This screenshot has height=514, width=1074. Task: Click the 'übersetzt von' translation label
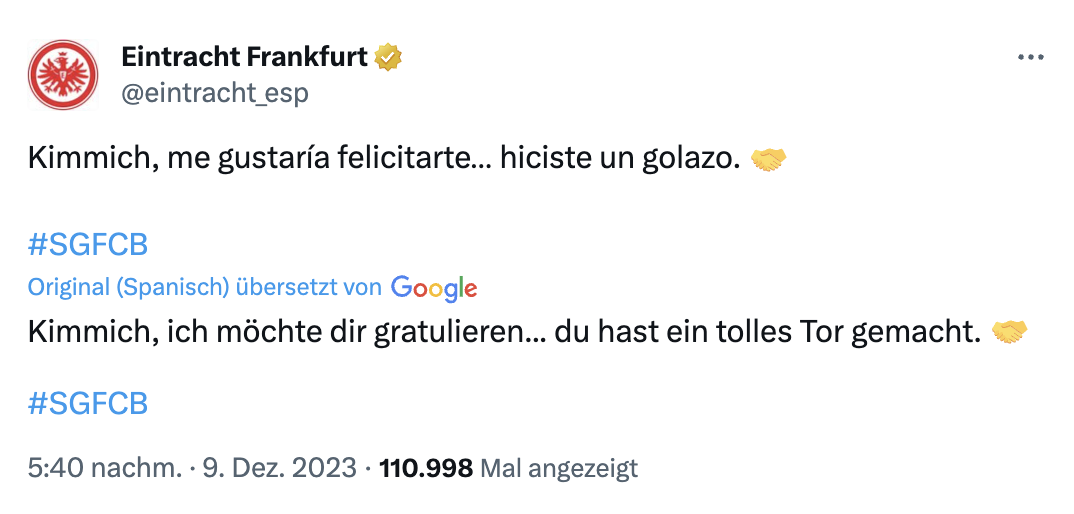(308, 288)
